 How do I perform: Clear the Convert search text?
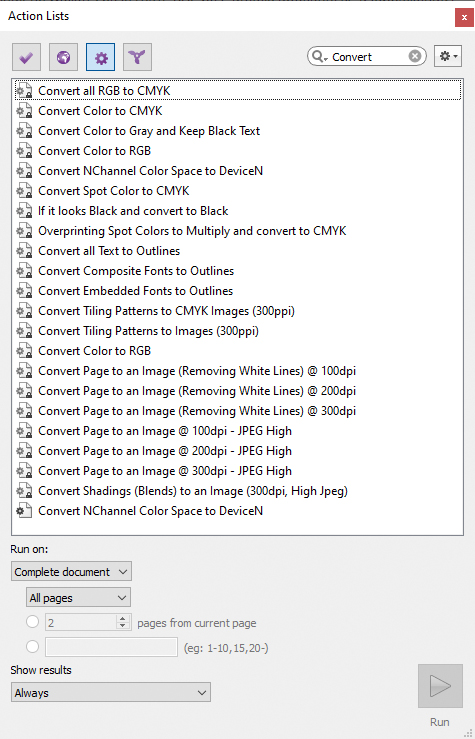click(415, 57)
